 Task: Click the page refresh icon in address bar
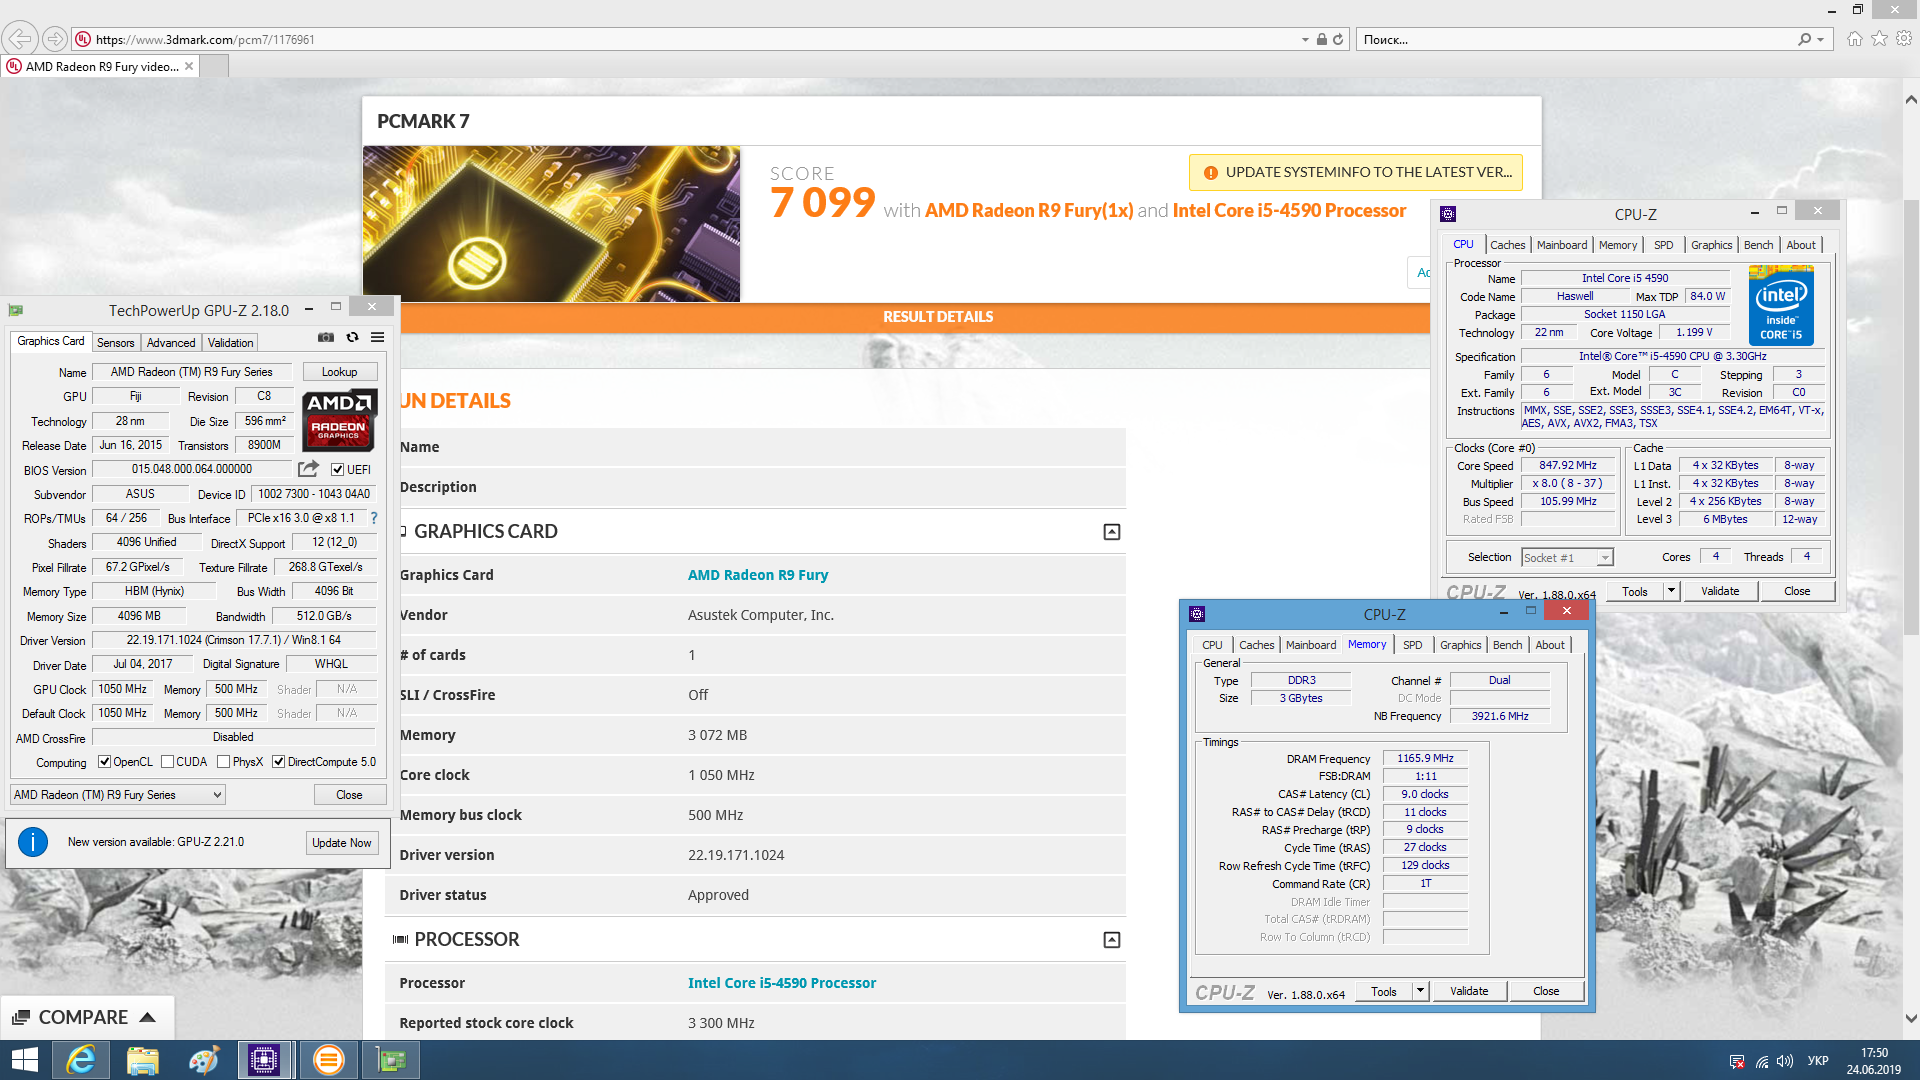pos(1338,40)
